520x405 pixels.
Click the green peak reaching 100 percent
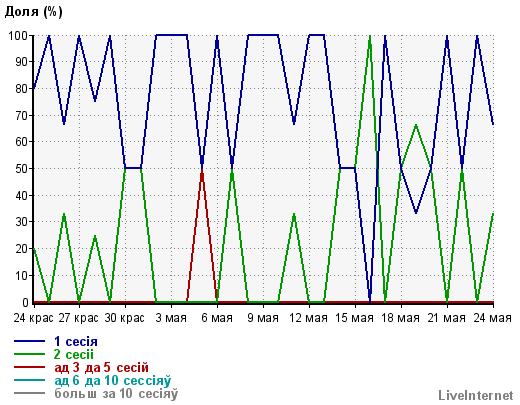coord(370,37)
